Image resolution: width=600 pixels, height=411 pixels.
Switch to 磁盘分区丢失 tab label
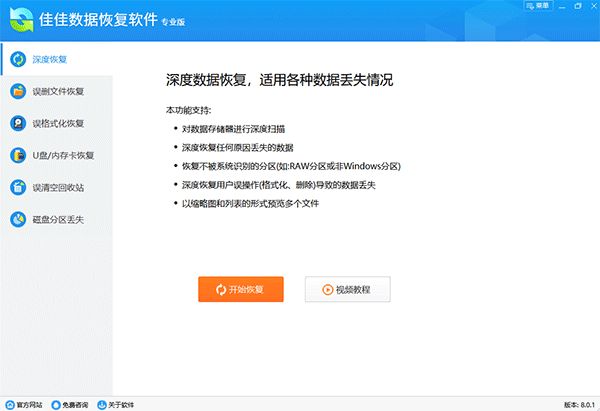pyautogui.click(x=58, y=220)
